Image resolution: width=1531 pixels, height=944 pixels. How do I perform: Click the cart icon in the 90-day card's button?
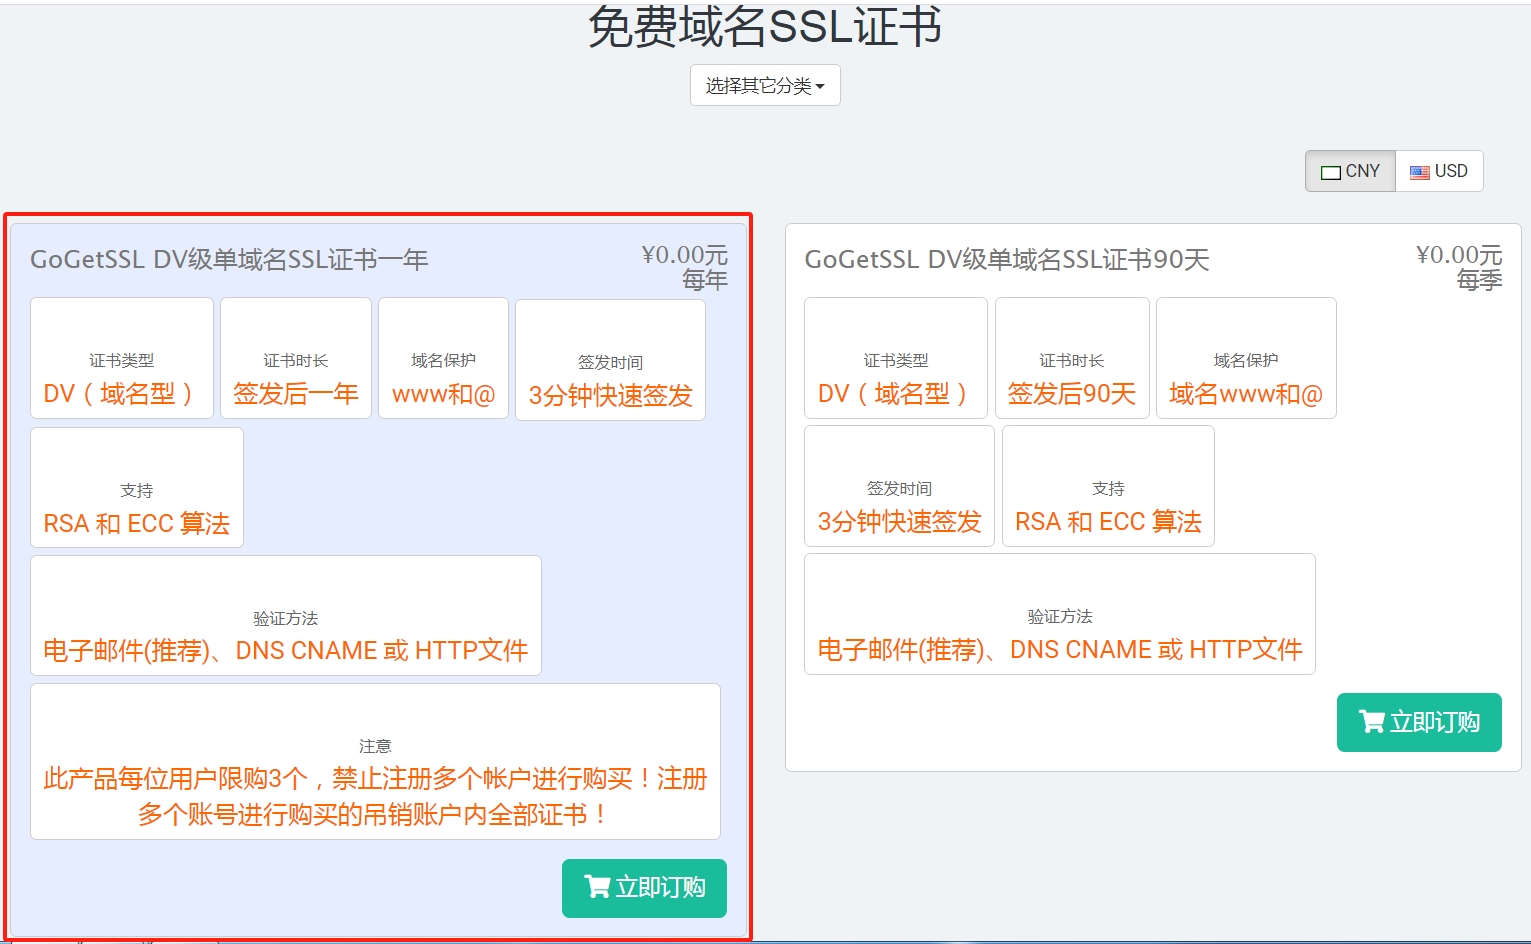[1371, 721]
